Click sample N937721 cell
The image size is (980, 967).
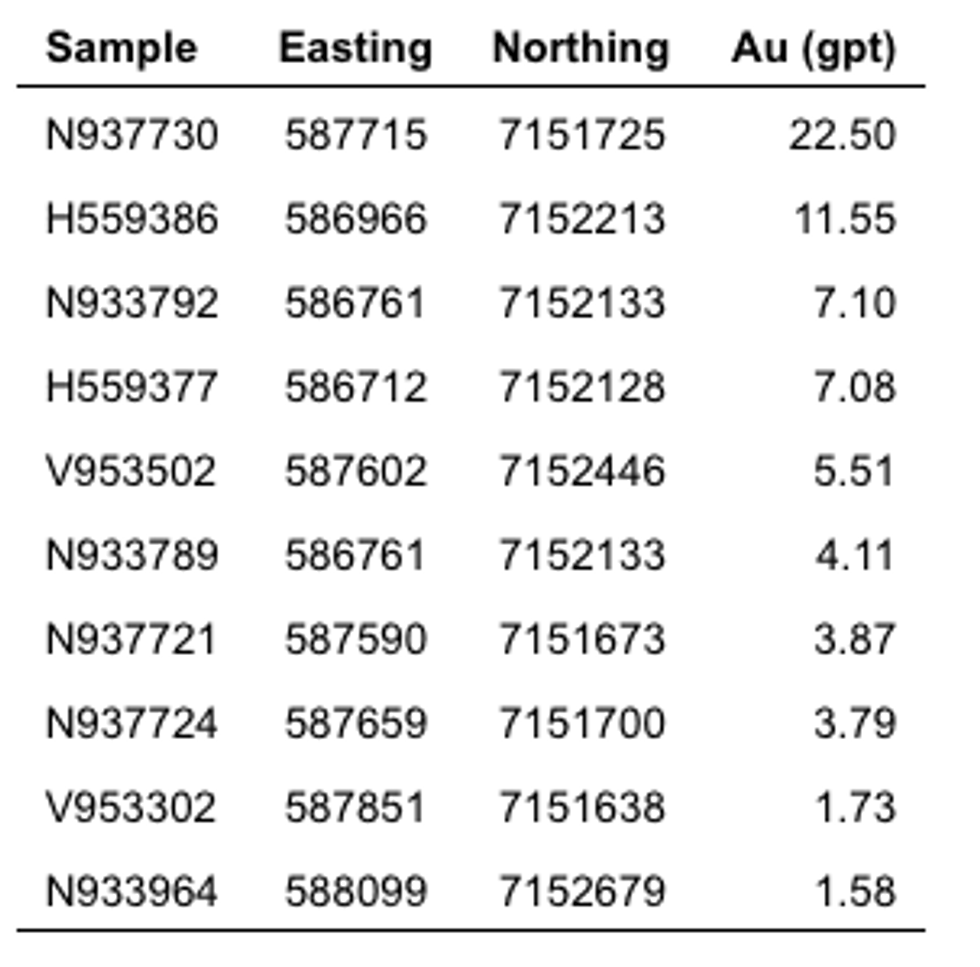click(x=130, y=639)
